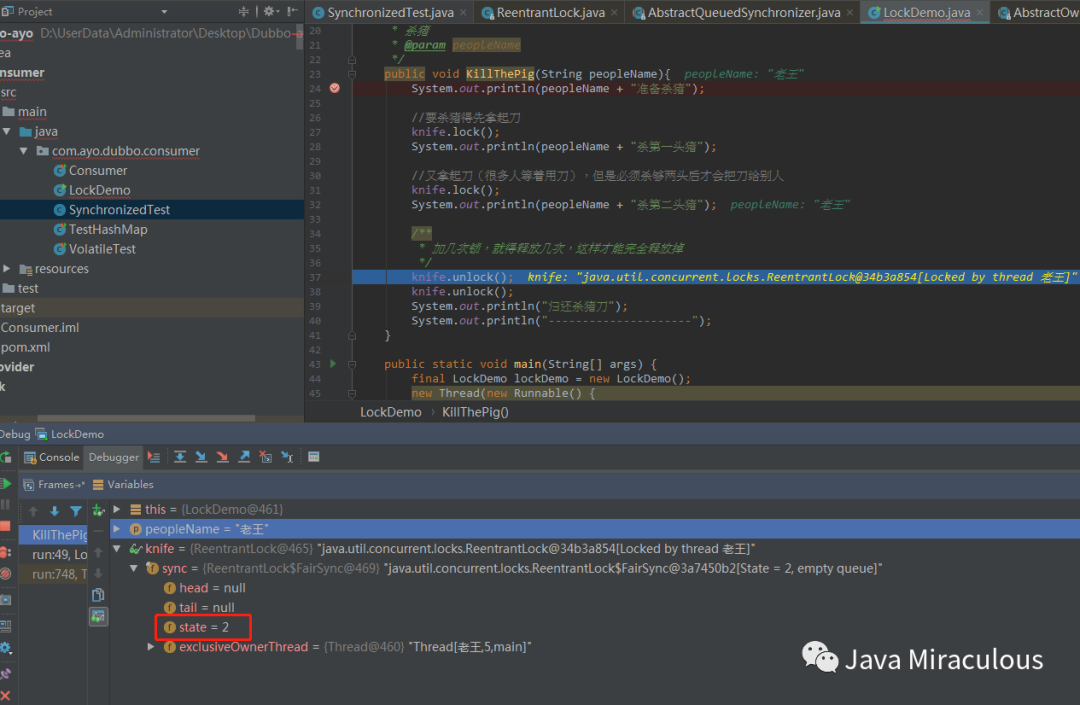
Task: Toggle the breakpoint on line 24
Action: (335, 88)
